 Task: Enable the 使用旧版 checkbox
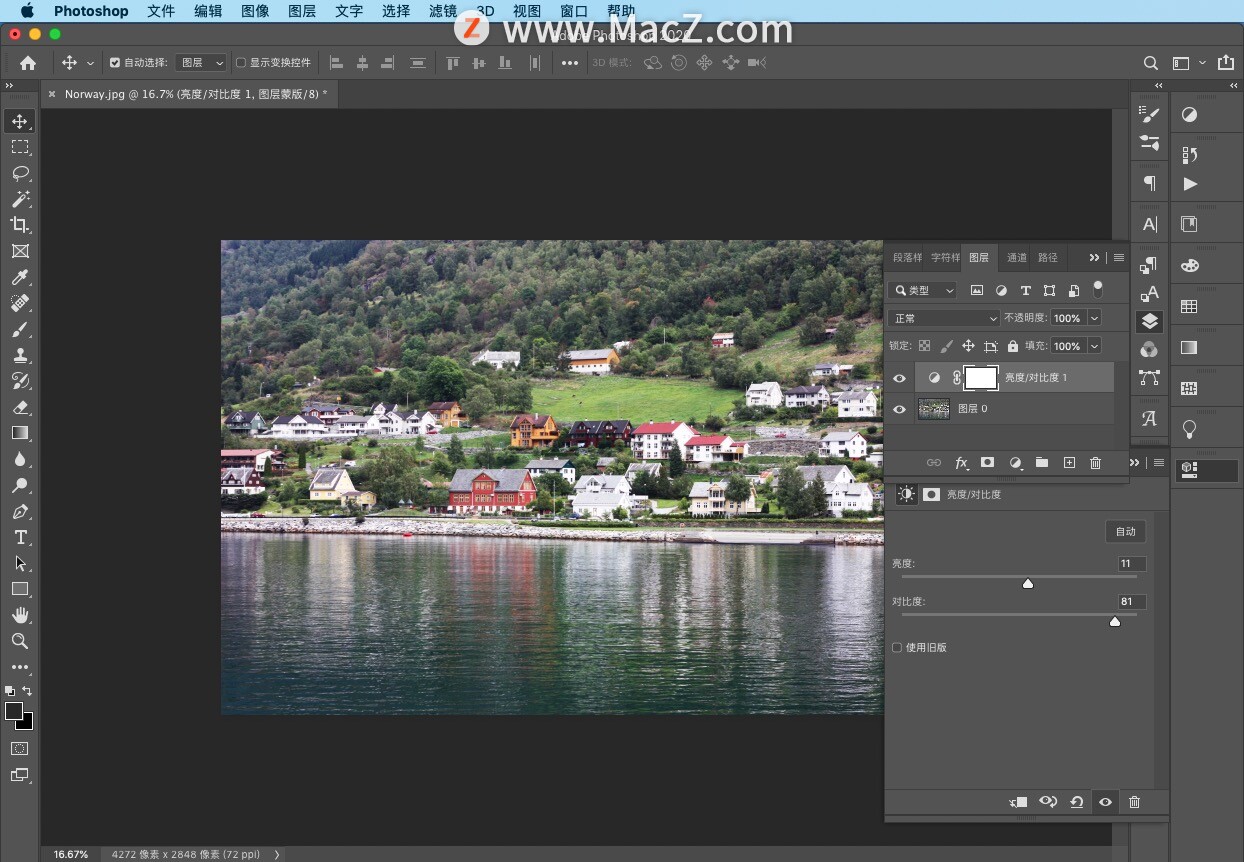[897, 648]
